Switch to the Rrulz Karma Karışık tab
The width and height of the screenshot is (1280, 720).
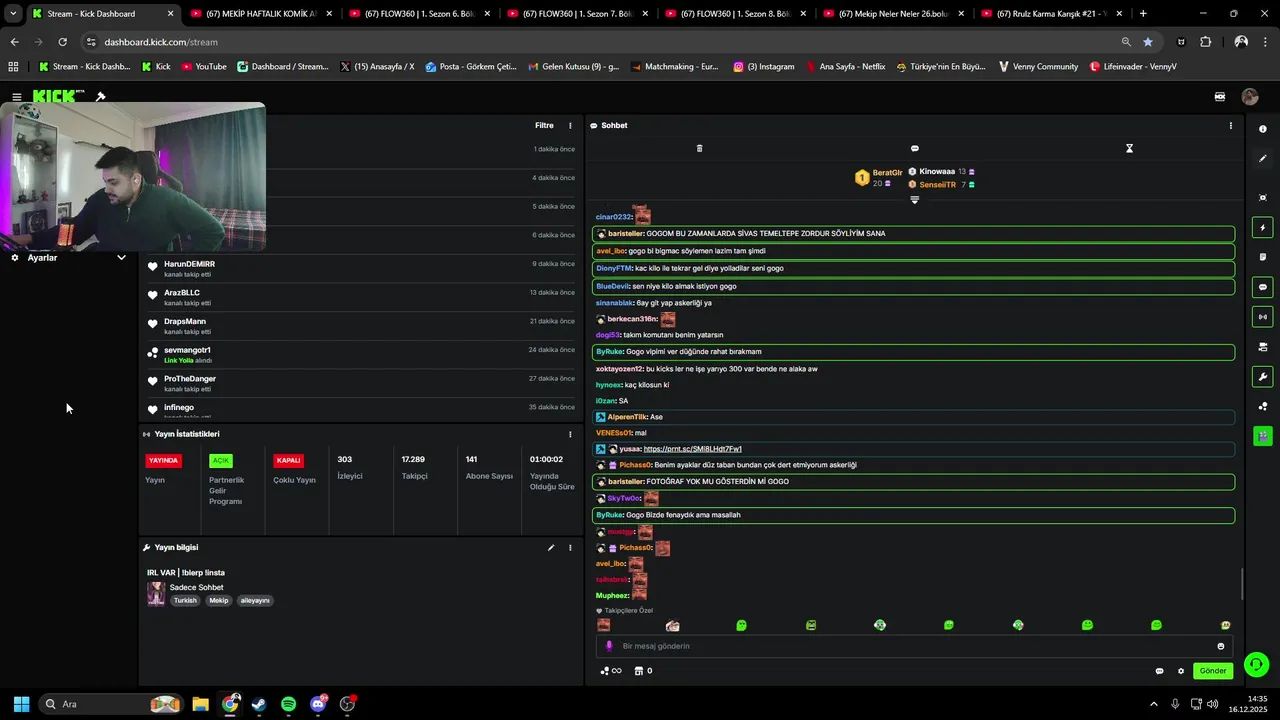[1049, 14]
